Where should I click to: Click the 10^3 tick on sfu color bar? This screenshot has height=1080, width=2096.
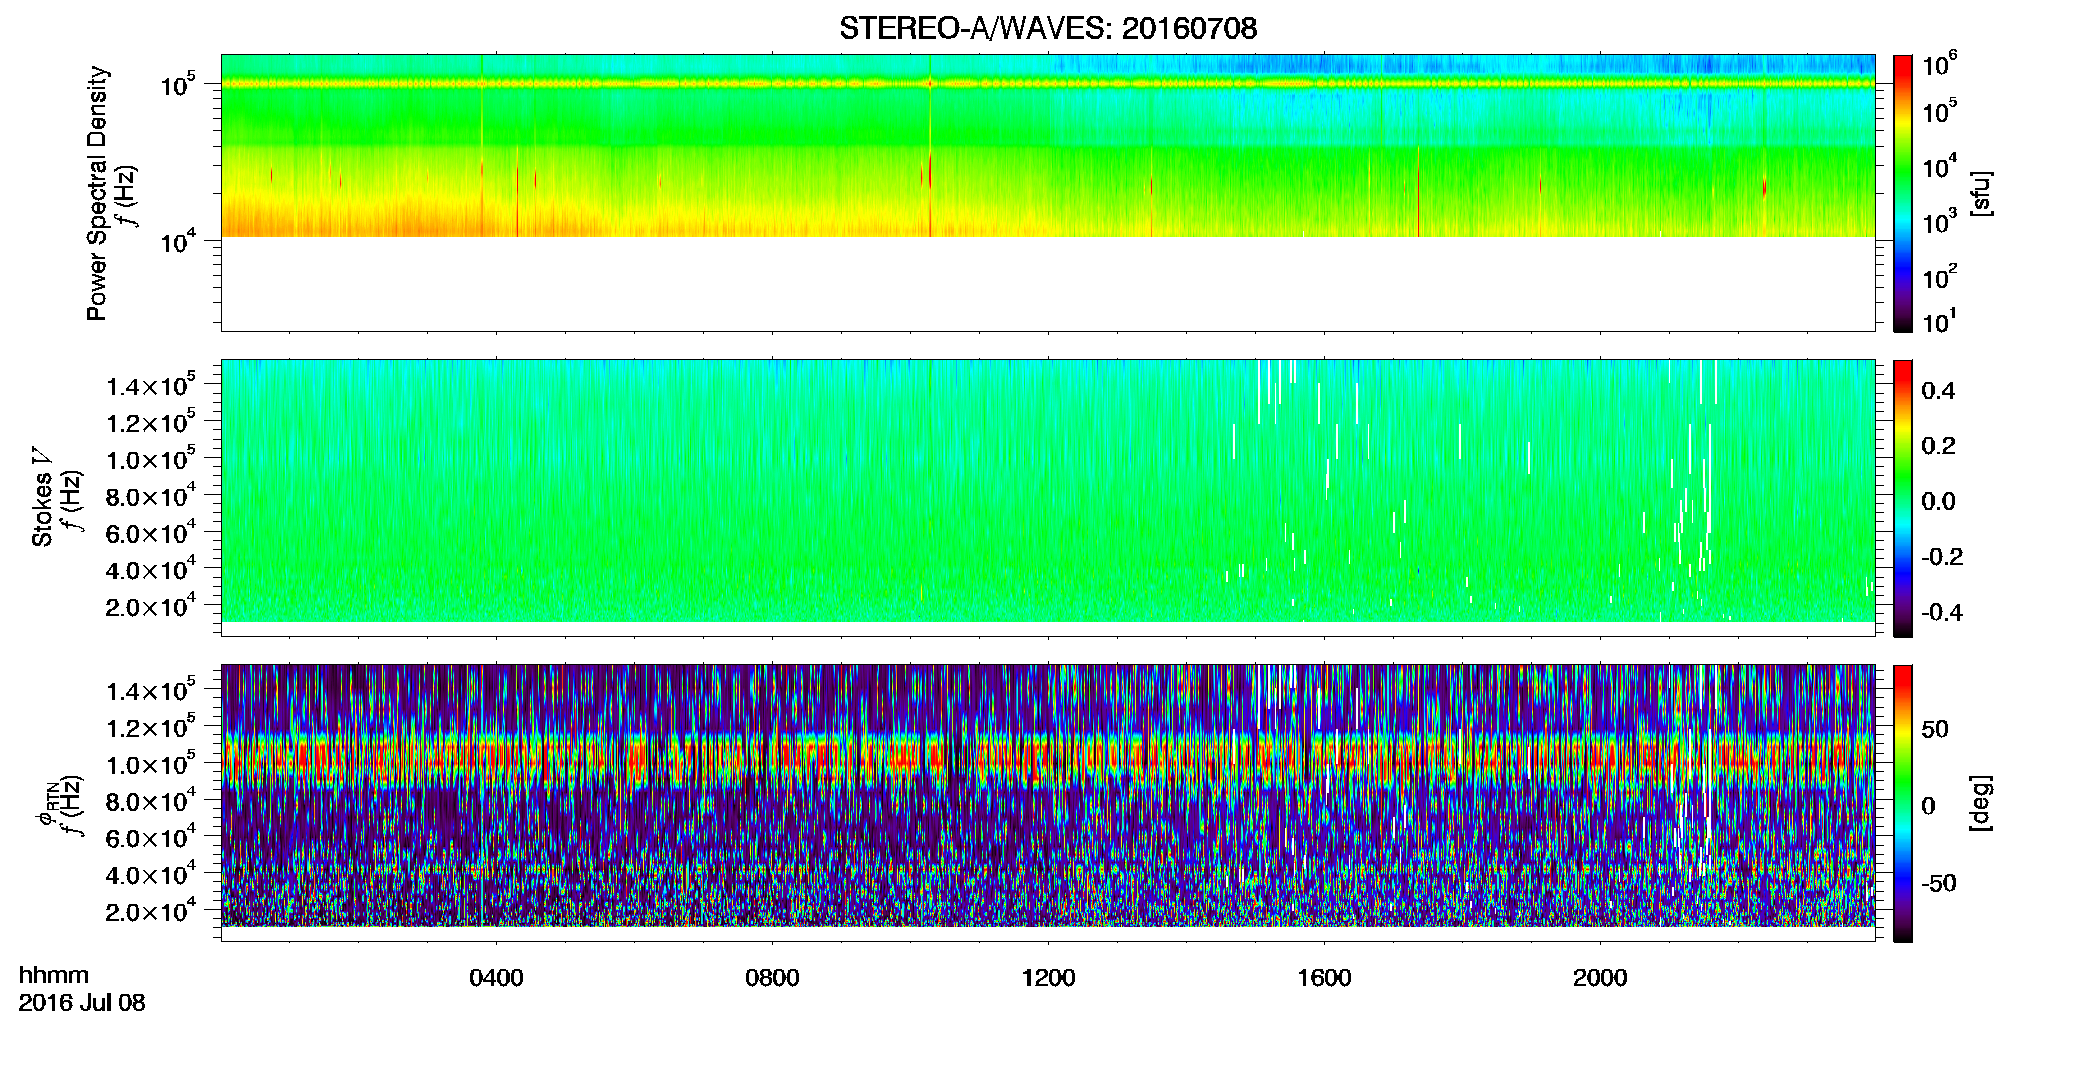pyautogui.click(x=1940, y=222)
